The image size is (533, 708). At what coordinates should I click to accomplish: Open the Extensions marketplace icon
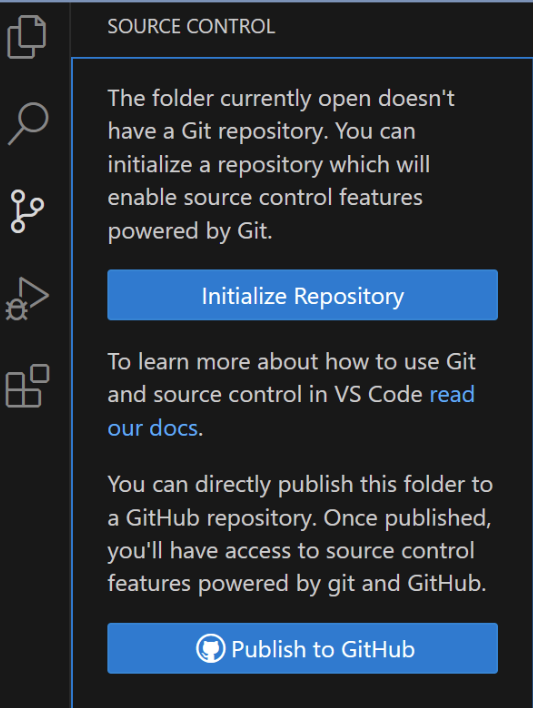point(27,386)
